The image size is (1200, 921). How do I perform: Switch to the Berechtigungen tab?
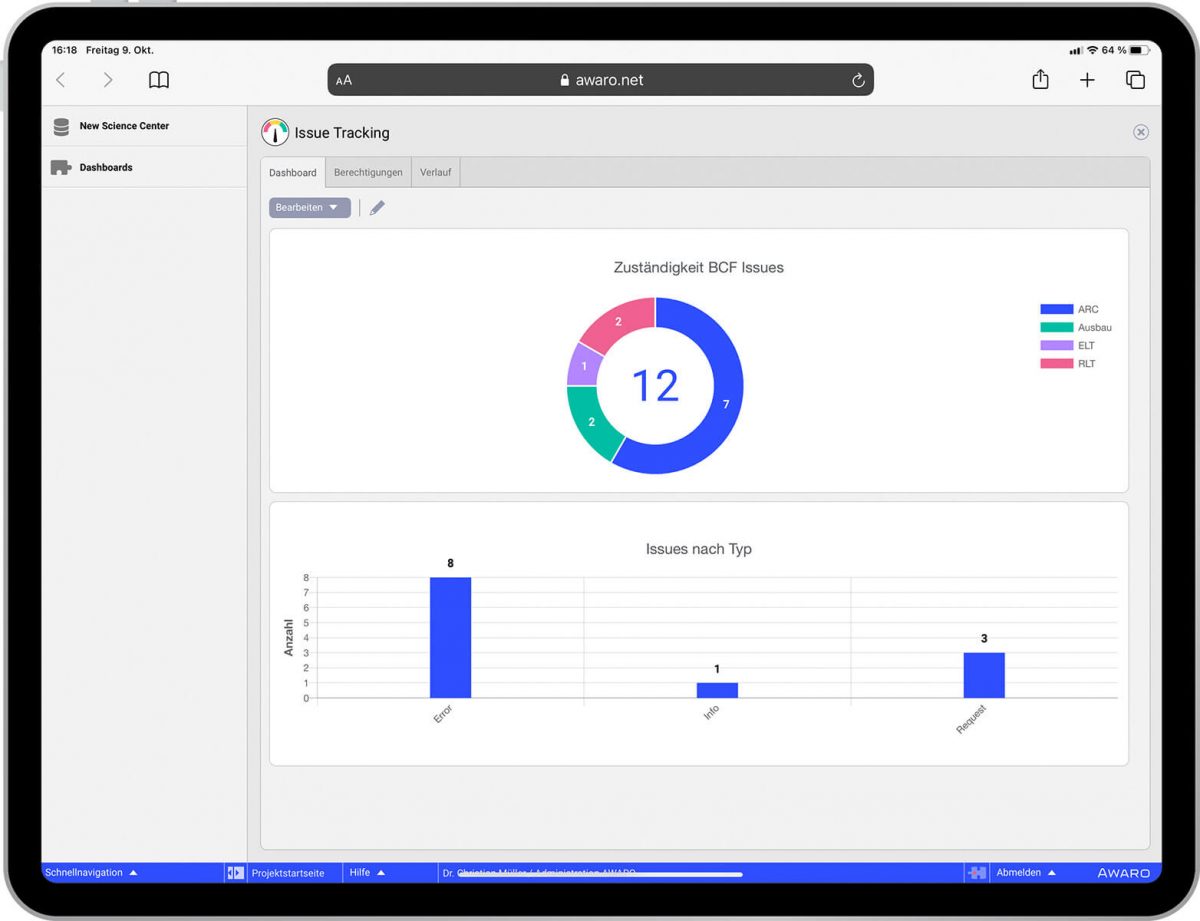pyautogui.click(x=368, y=172)
